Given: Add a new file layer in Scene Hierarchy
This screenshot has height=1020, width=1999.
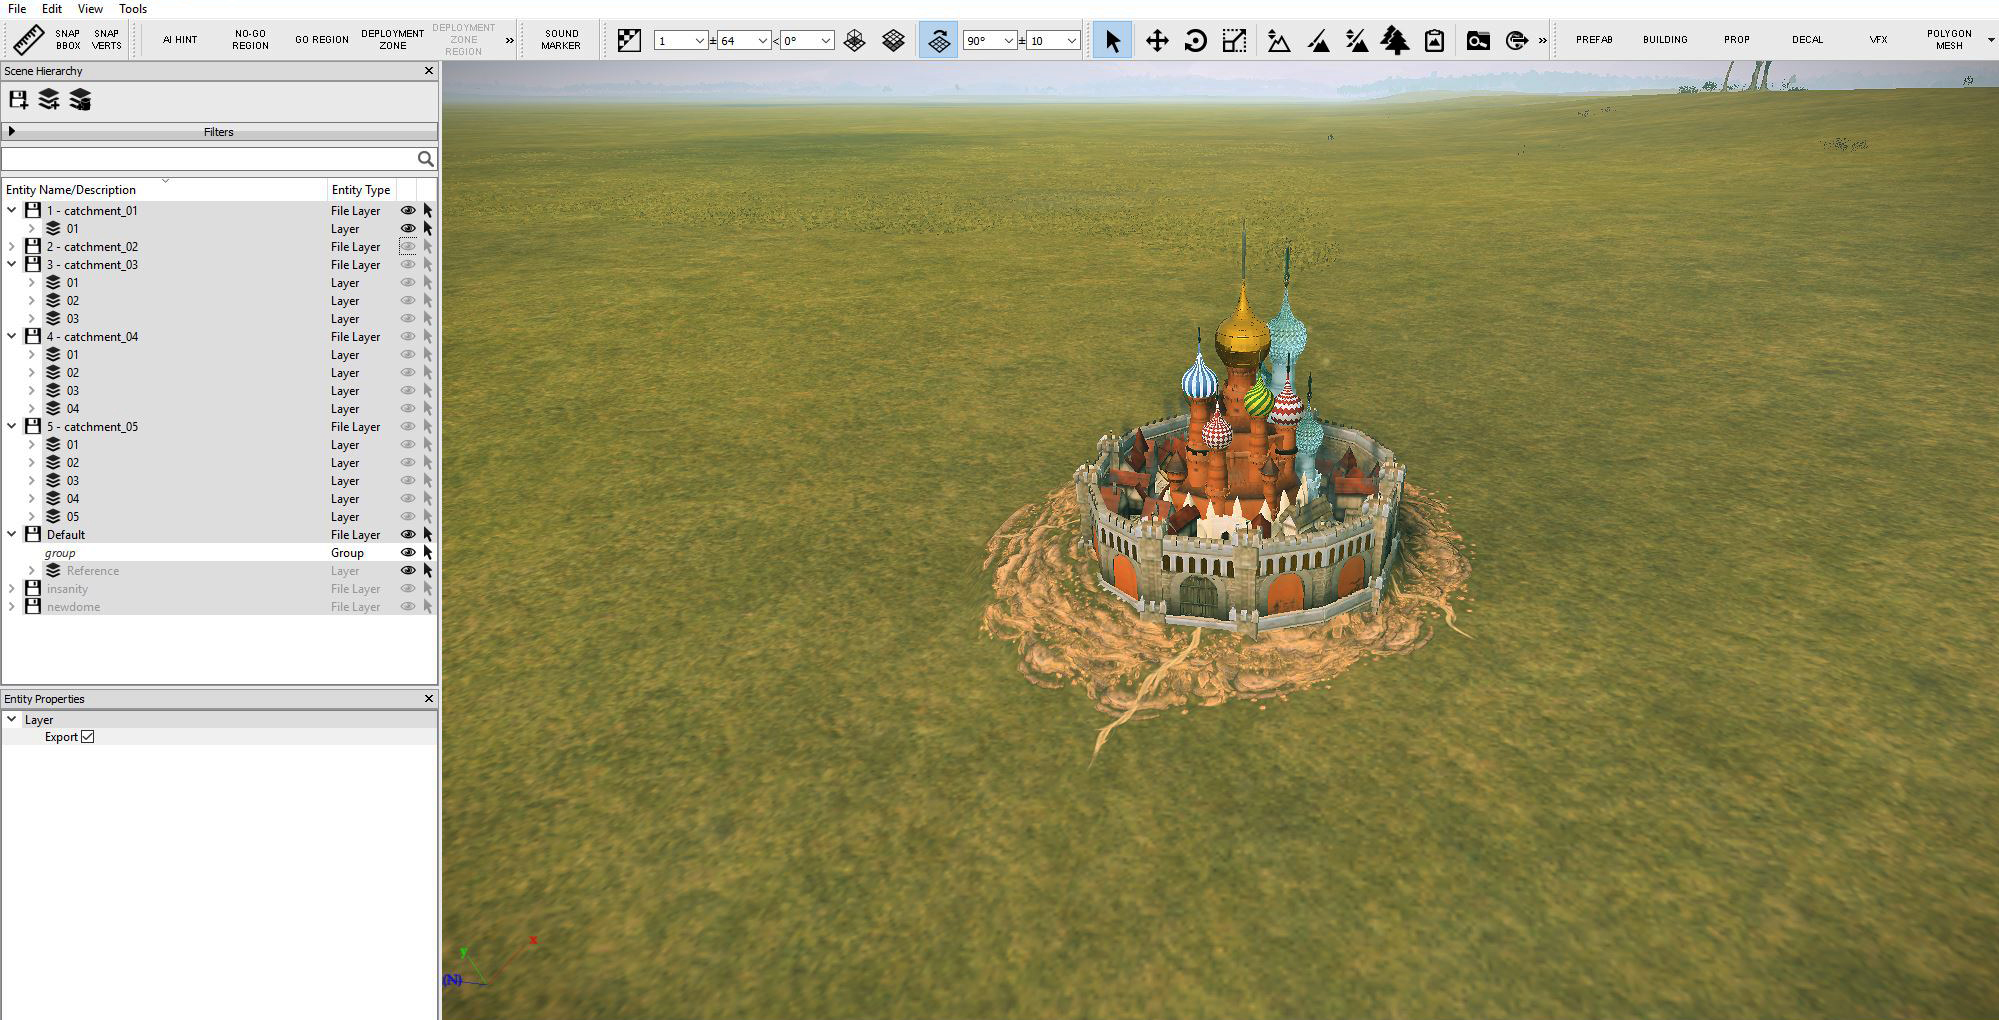Looking at the screenshot, I should click(x=18, y=99).
